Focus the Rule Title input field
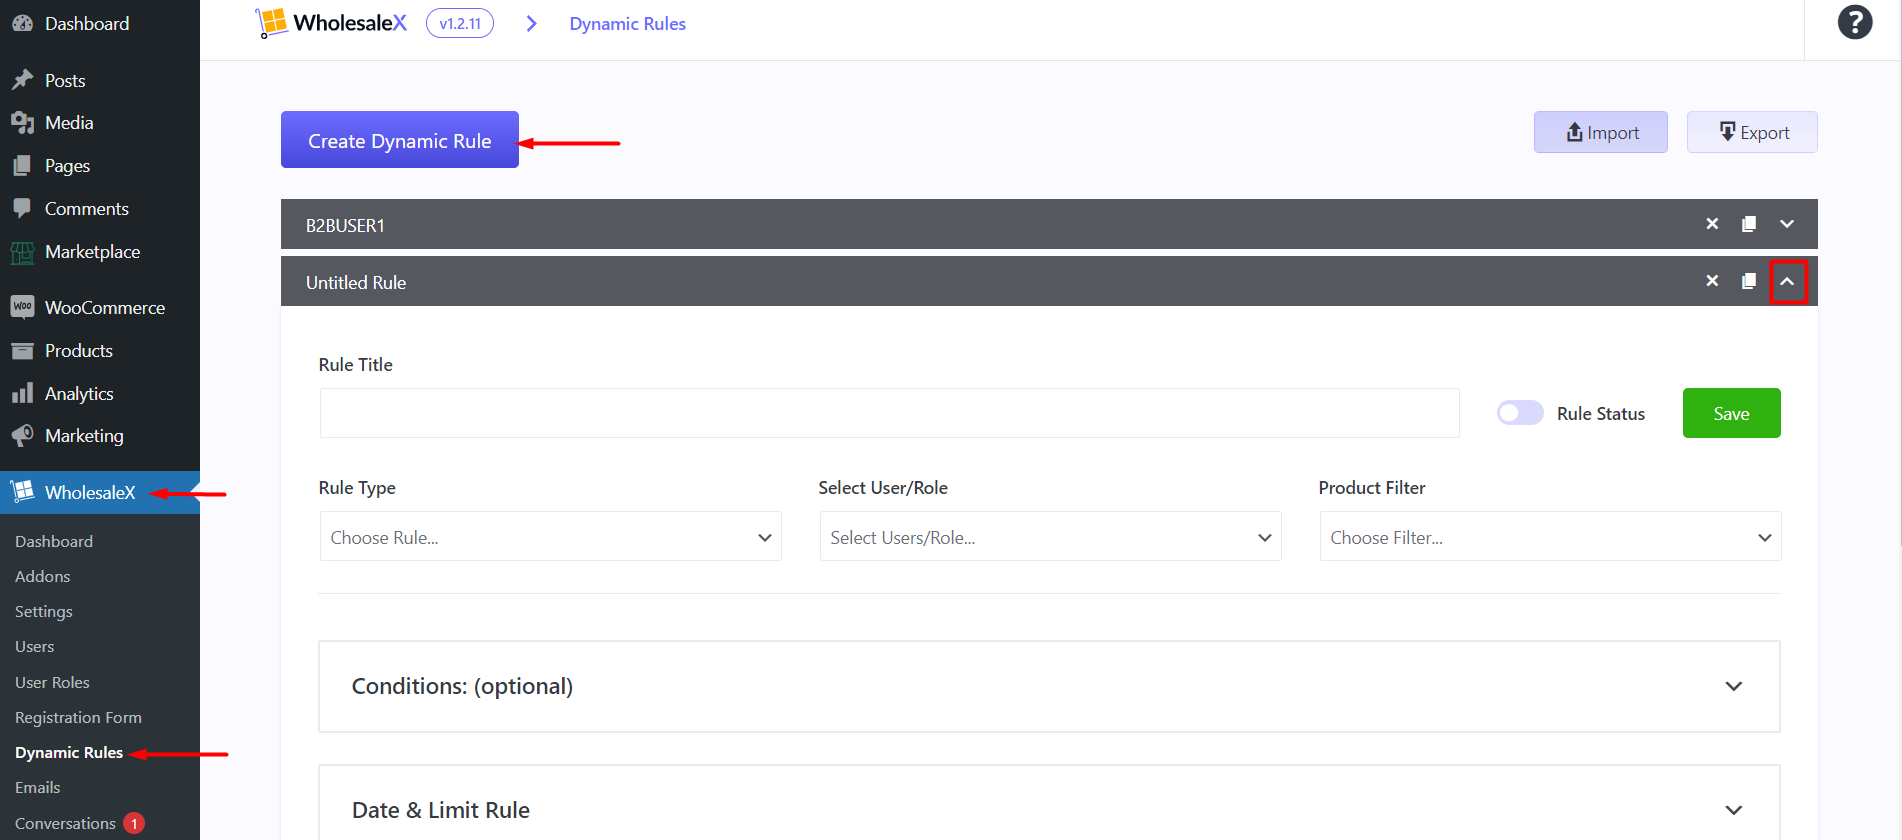Image resolution: width=1902 pixels, height=840 pixels. point(890,413)
